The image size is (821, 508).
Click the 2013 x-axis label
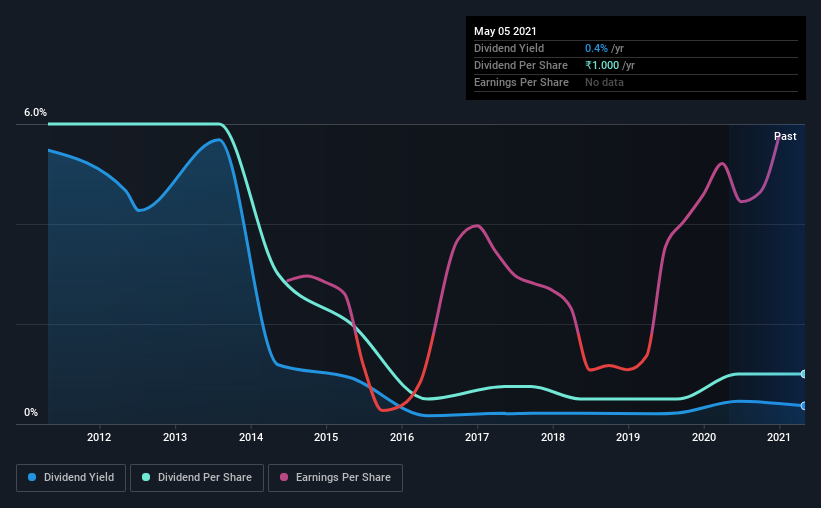175,437
